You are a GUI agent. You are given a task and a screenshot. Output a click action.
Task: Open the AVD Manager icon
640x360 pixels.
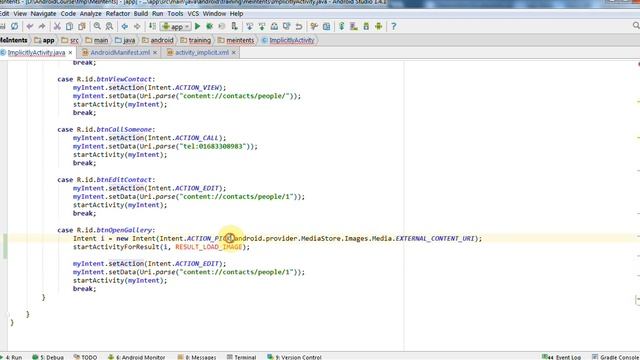353,27
